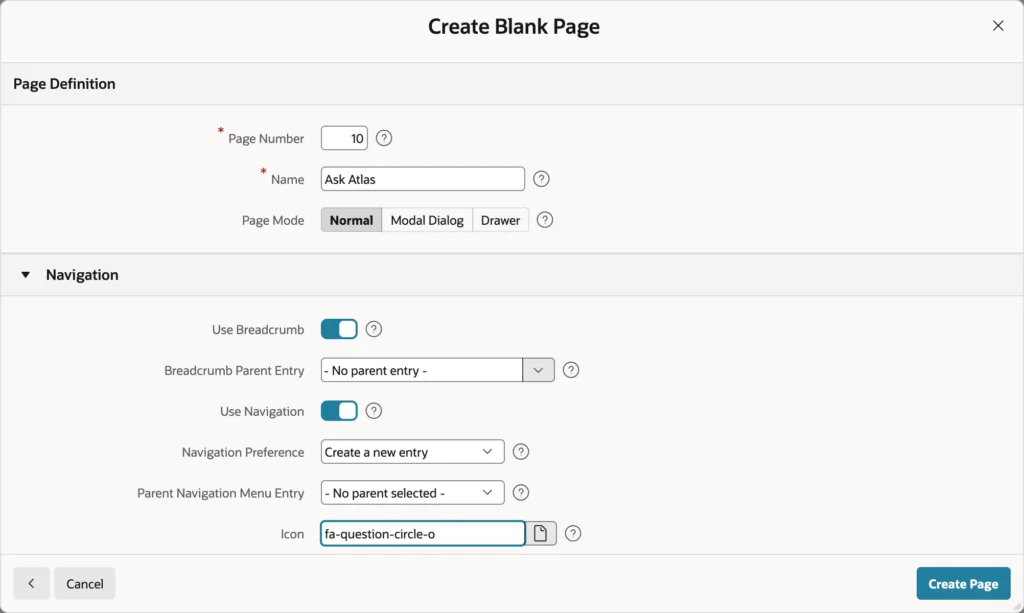Toggle the Use Breadcrumb switch
Viewport: 1024px width, 613px height.
[x=339, y=329]
